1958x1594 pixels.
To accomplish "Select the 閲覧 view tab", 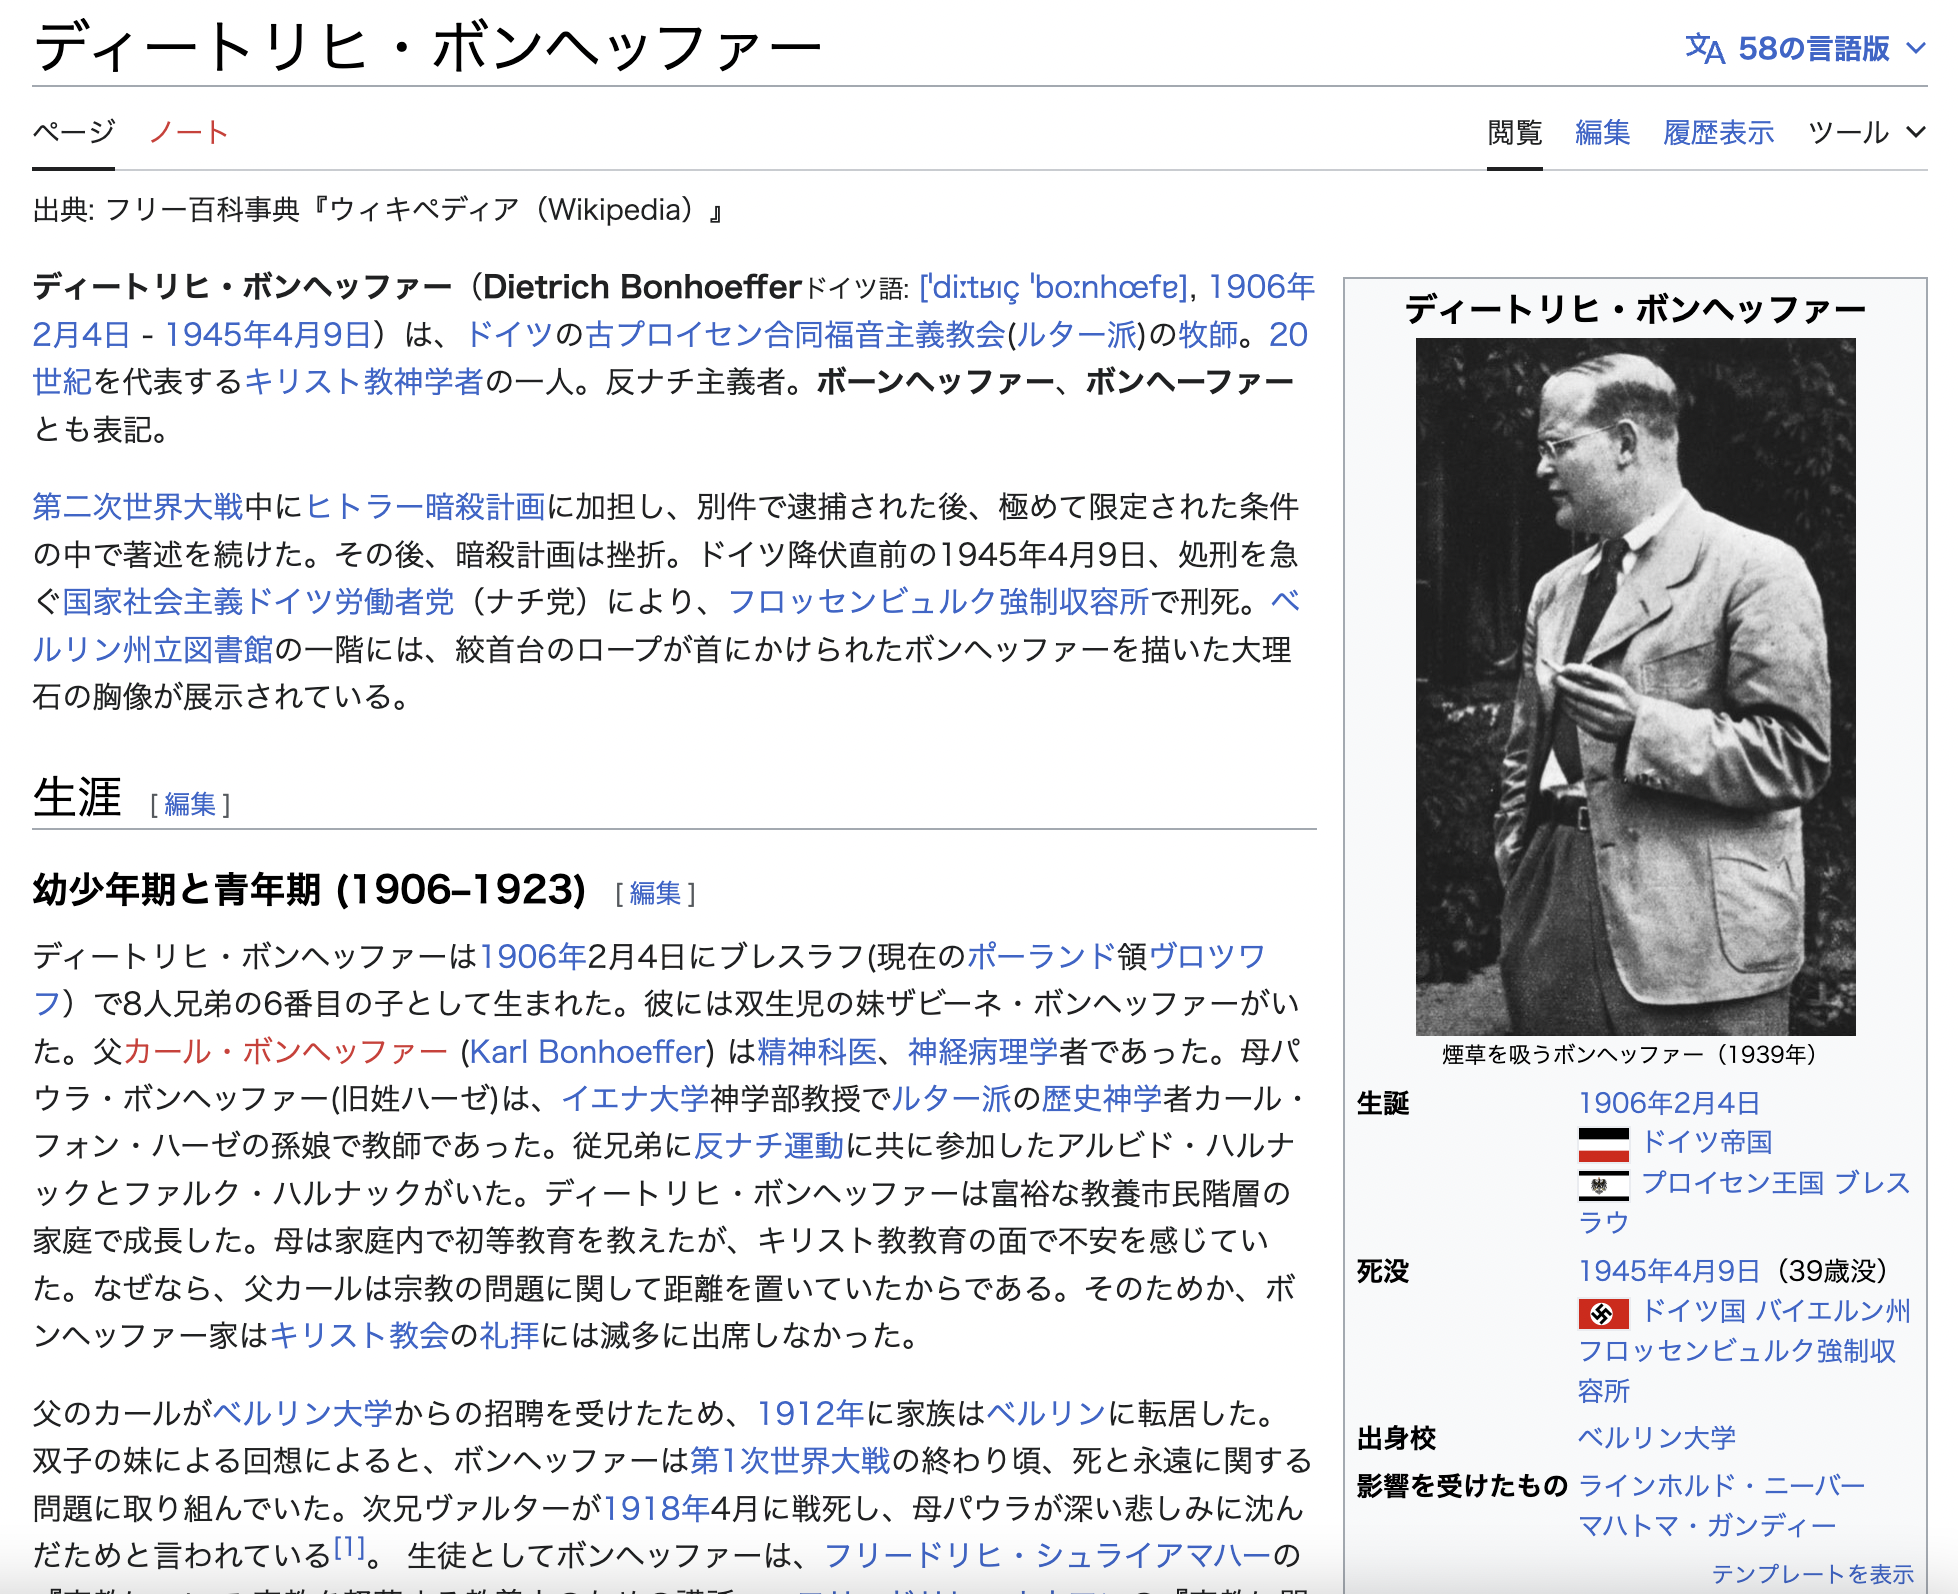I will point(1514,132).
